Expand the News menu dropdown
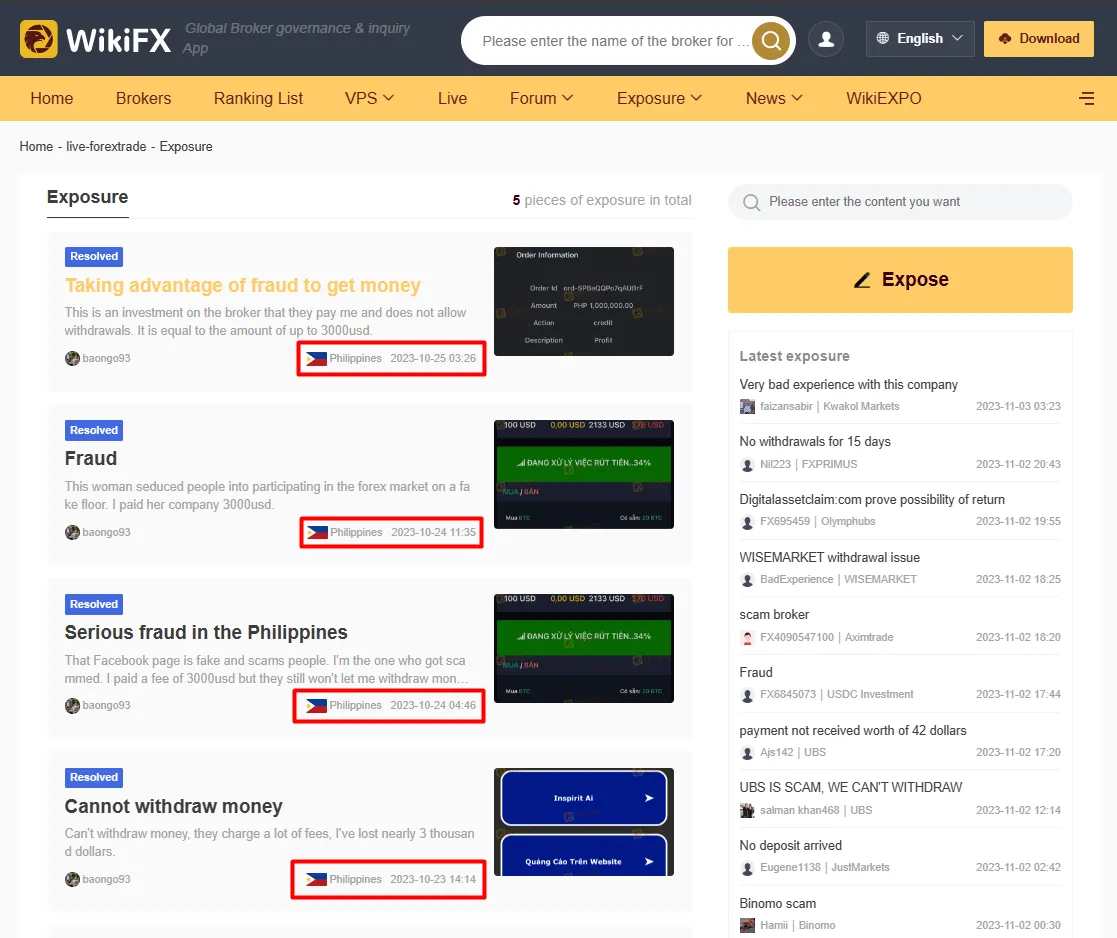 [774, 98]
